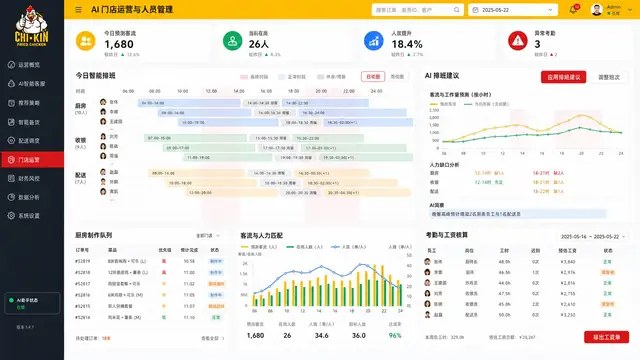
Task: Click the AI洞察 highlighted insight text
Action: coord(518,214)
